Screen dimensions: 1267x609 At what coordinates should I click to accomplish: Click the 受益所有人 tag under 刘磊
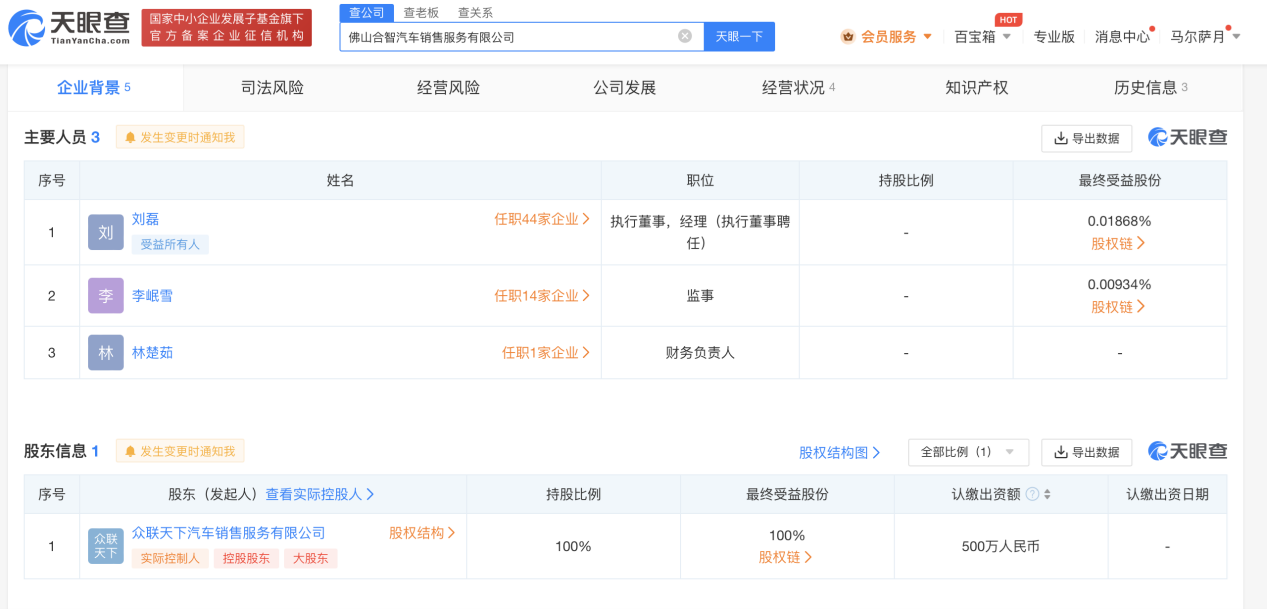170,245
